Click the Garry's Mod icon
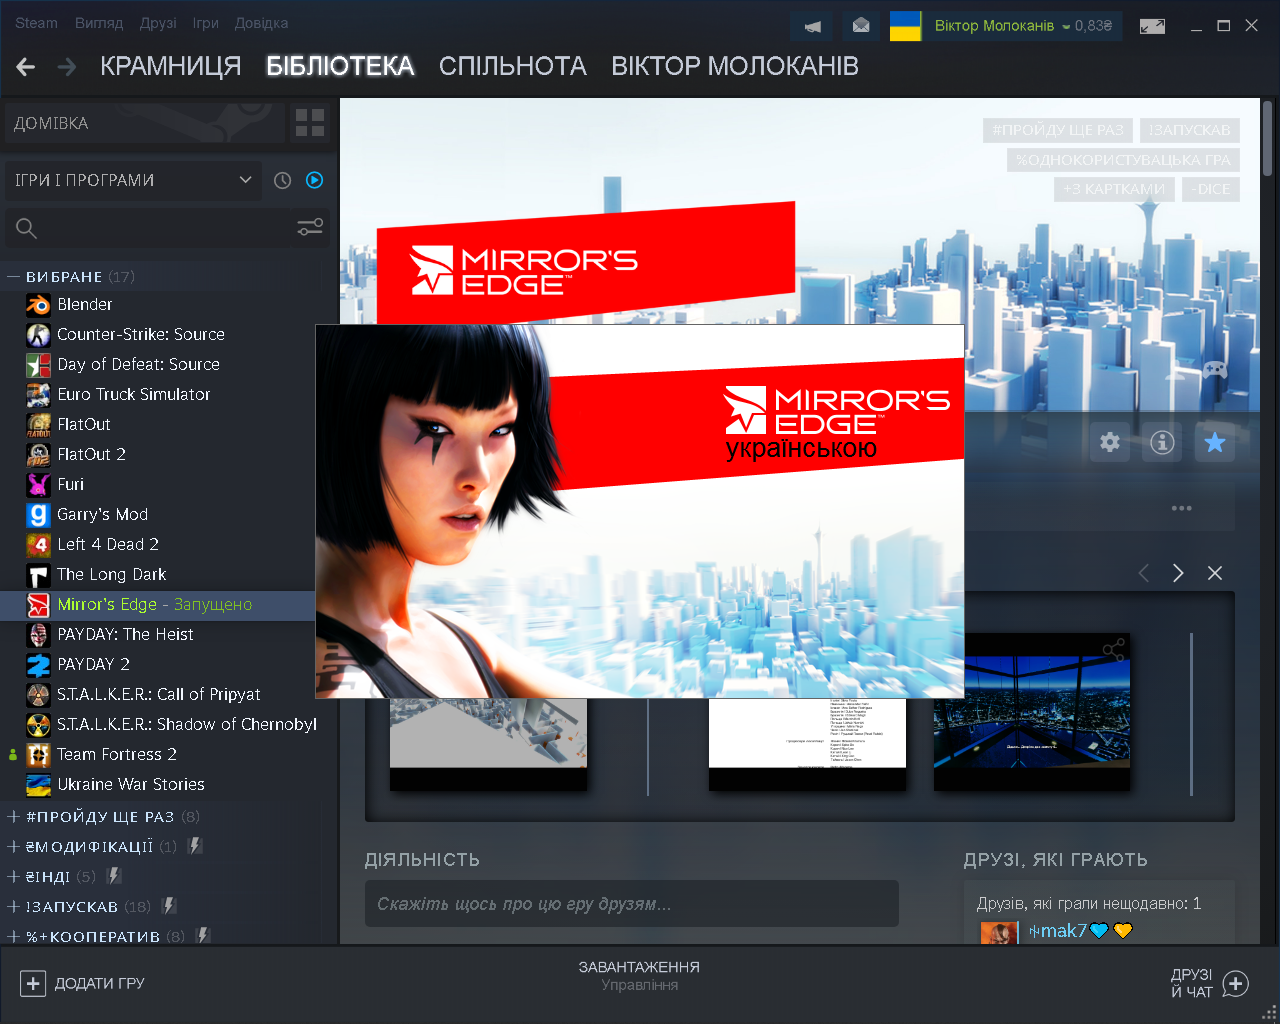 pyautogui.click(x=38, y=515)
